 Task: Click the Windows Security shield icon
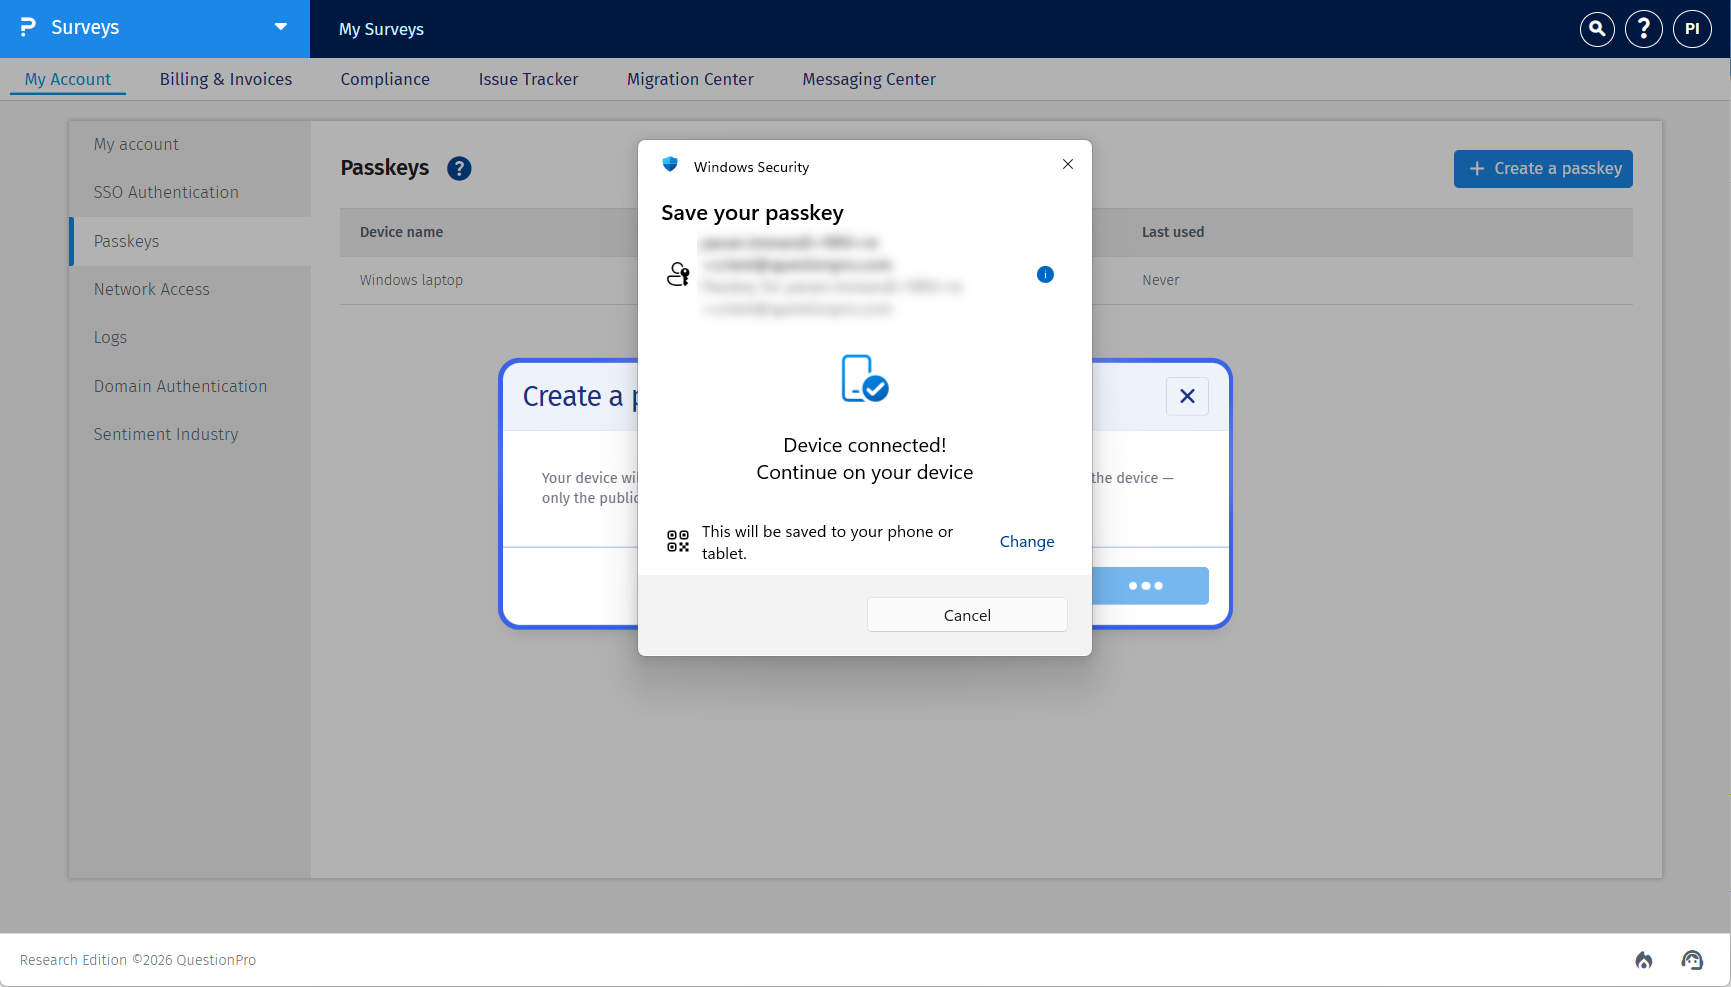point(670,164)
